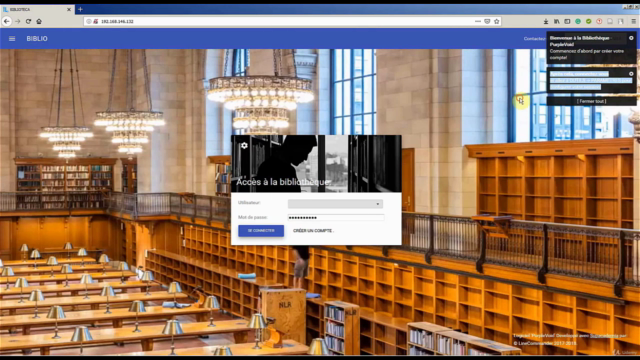640x360 pixels.
Task: Dismiss the Bienvenue notification
Action: (x=631, y=38)
